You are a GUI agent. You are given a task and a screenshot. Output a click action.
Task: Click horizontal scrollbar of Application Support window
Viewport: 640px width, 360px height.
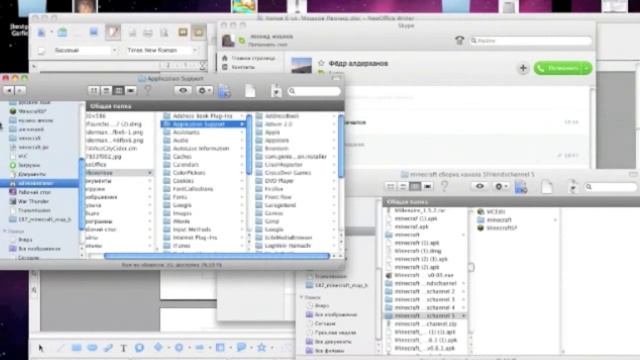(217, 256)
